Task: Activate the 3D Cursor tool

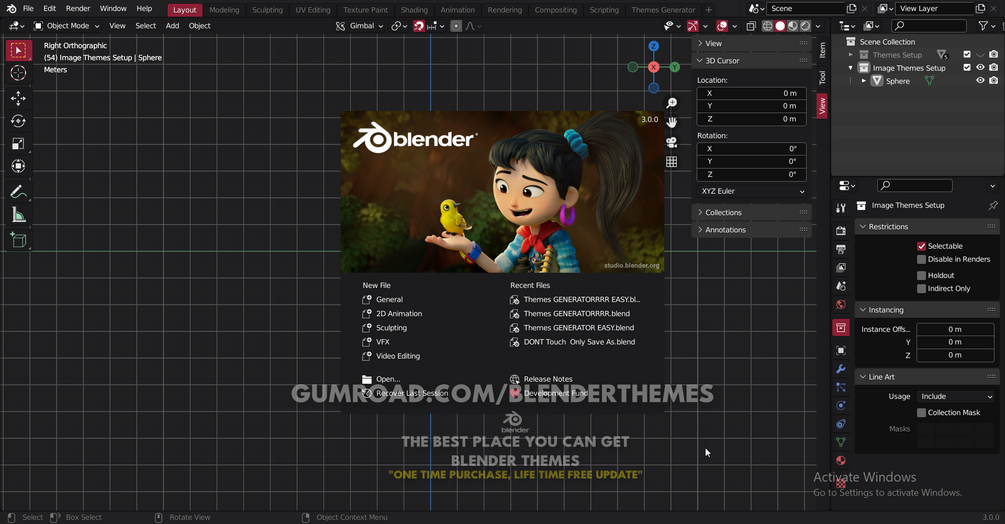Action: [18, 73]
